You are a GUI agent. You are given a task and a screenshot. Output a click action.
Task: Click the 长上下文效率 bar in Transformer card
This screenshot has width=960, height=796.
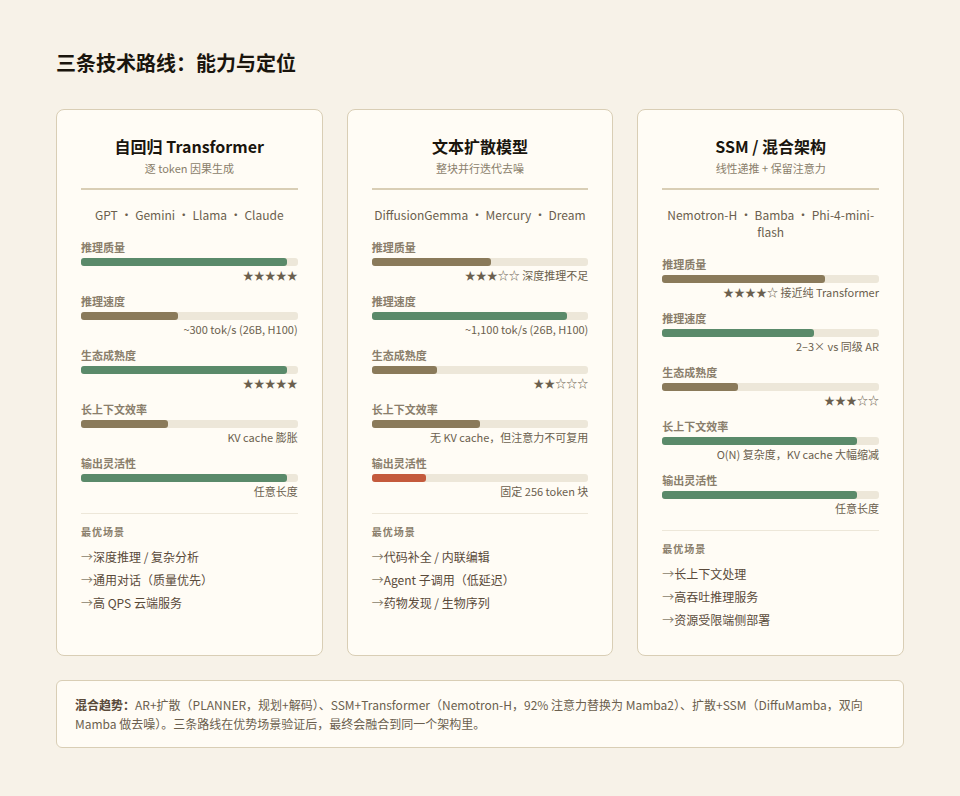tap(189, 424)
